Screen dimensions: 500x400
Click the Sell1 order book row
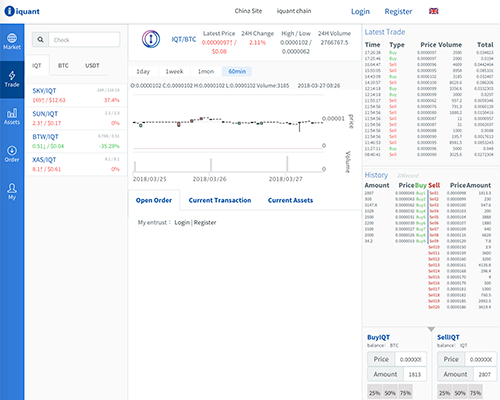tap(460, 193)
